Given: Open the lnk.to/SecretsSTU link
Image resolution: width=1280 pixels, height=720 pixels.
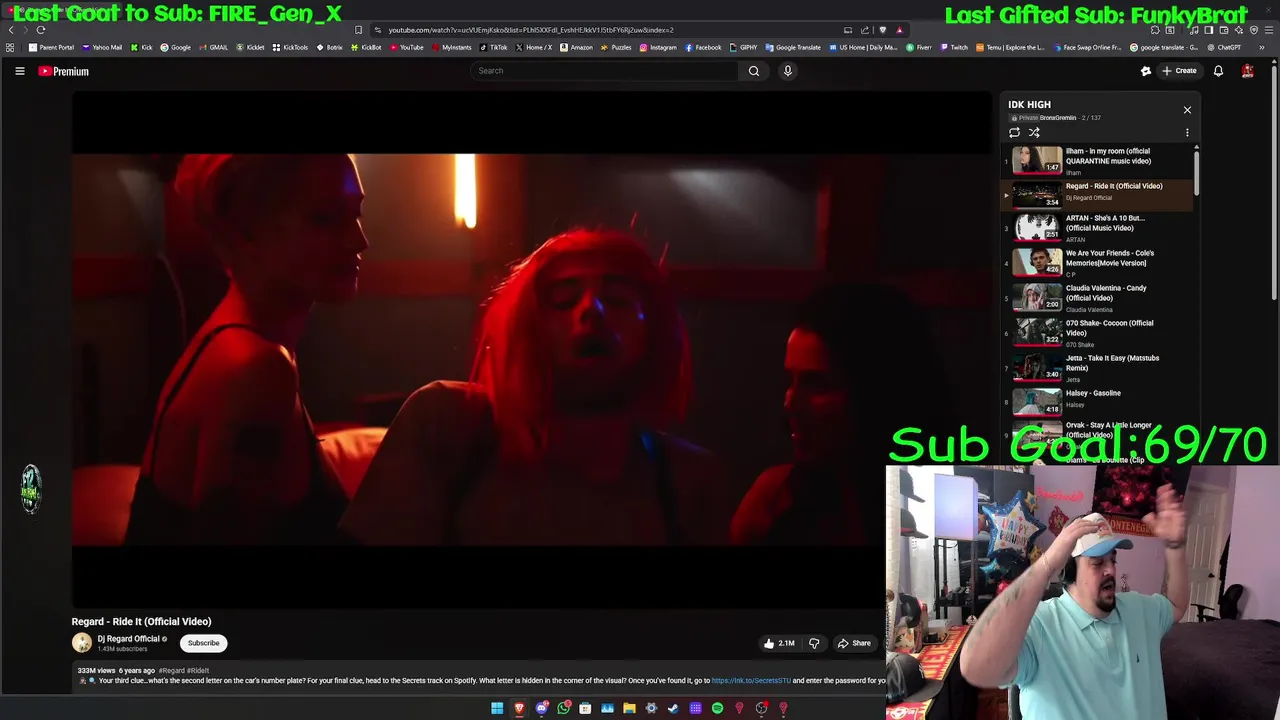Looking at the screenshot, I should coord(751,681).
